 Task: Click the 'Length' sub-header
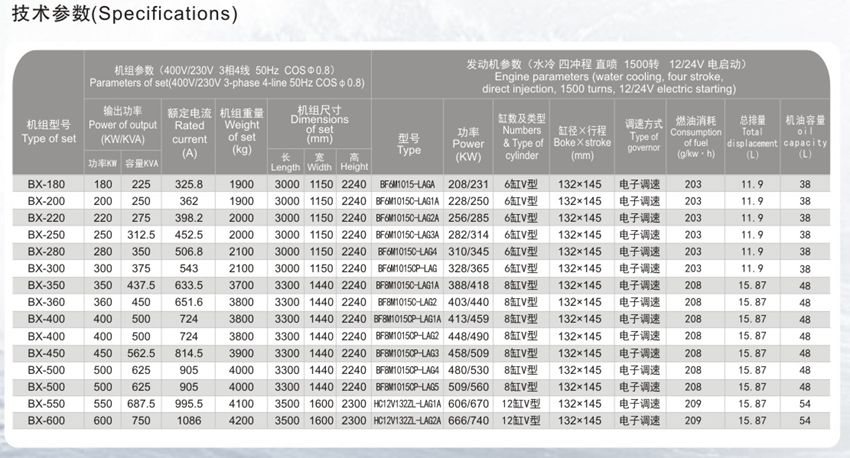click(x=285, y=162)
